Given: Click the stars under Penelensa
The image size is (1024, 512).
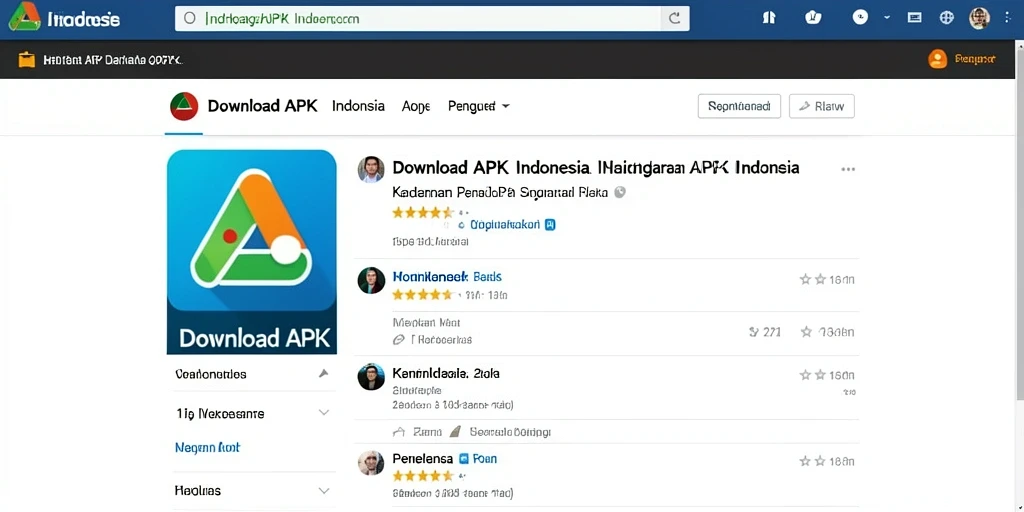Looking at the screenshot, I should click(423, 476).
